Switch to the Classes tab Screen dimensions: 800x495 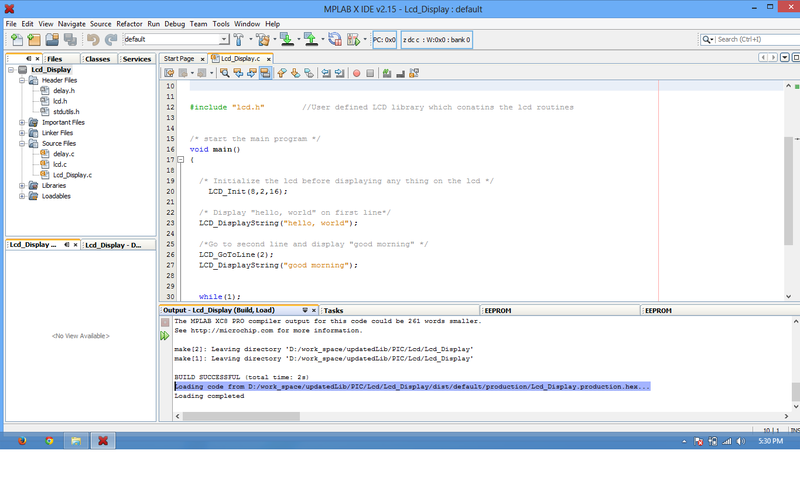[97, 59]
